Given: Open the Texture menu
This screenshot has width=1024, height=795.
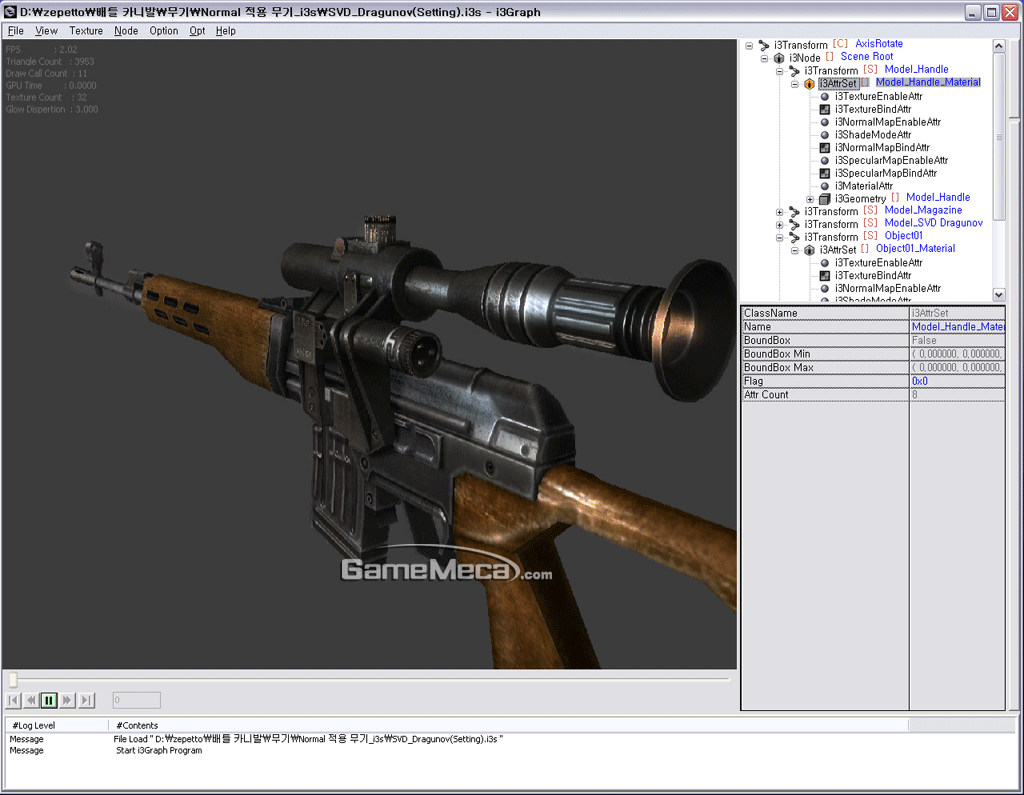Looking at the screenshot, I should [86, 30].
